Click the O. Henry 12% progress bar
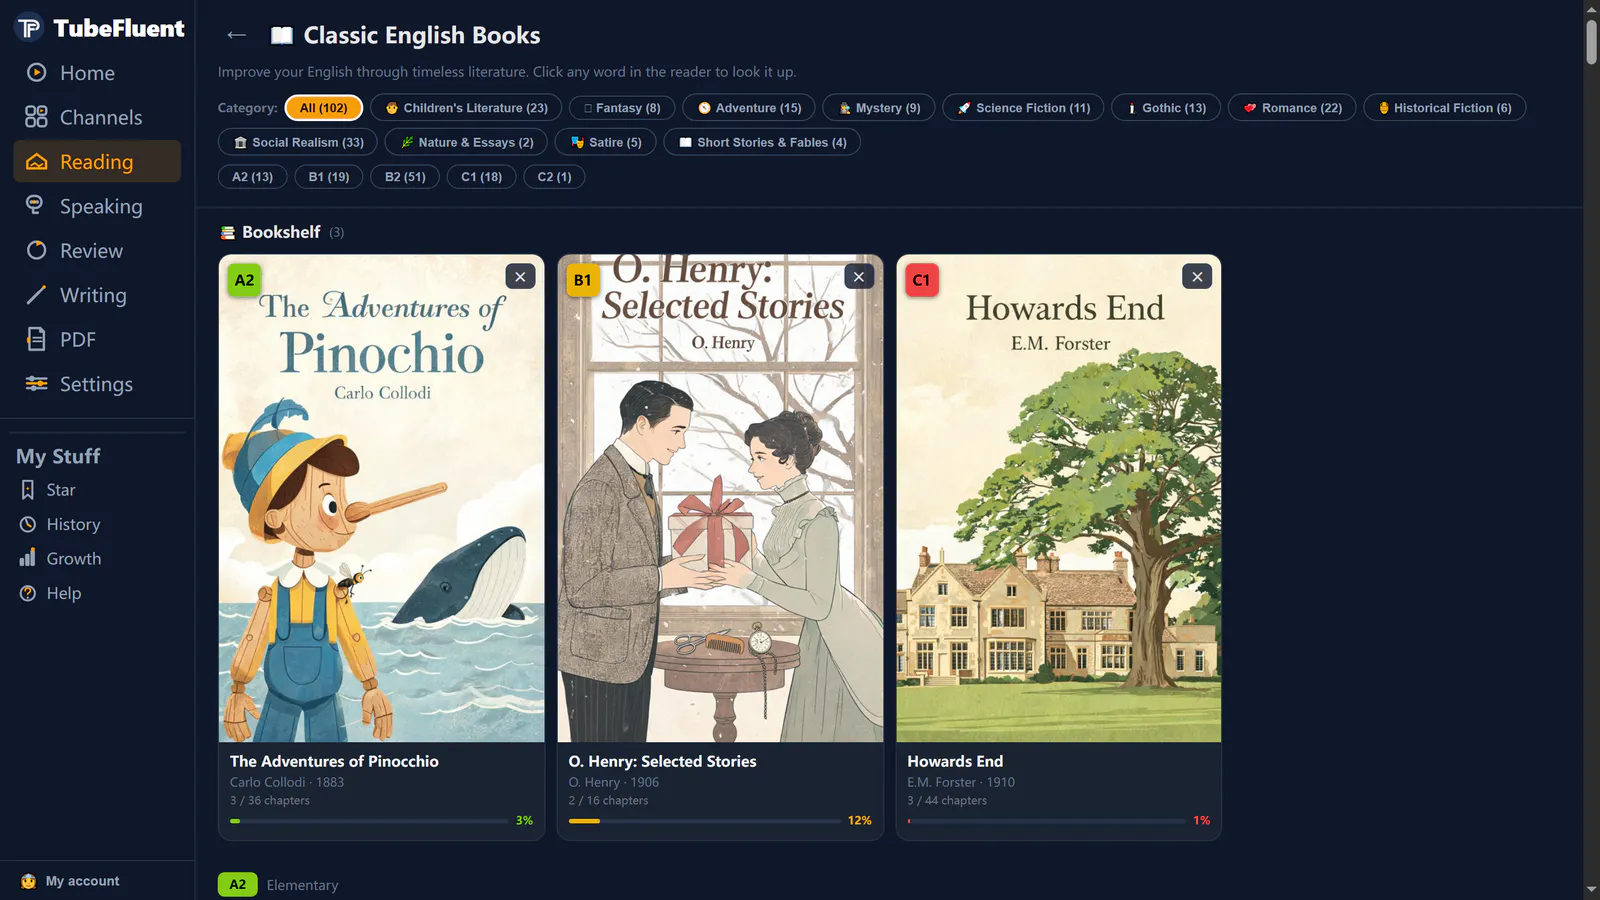 [705, 821]
